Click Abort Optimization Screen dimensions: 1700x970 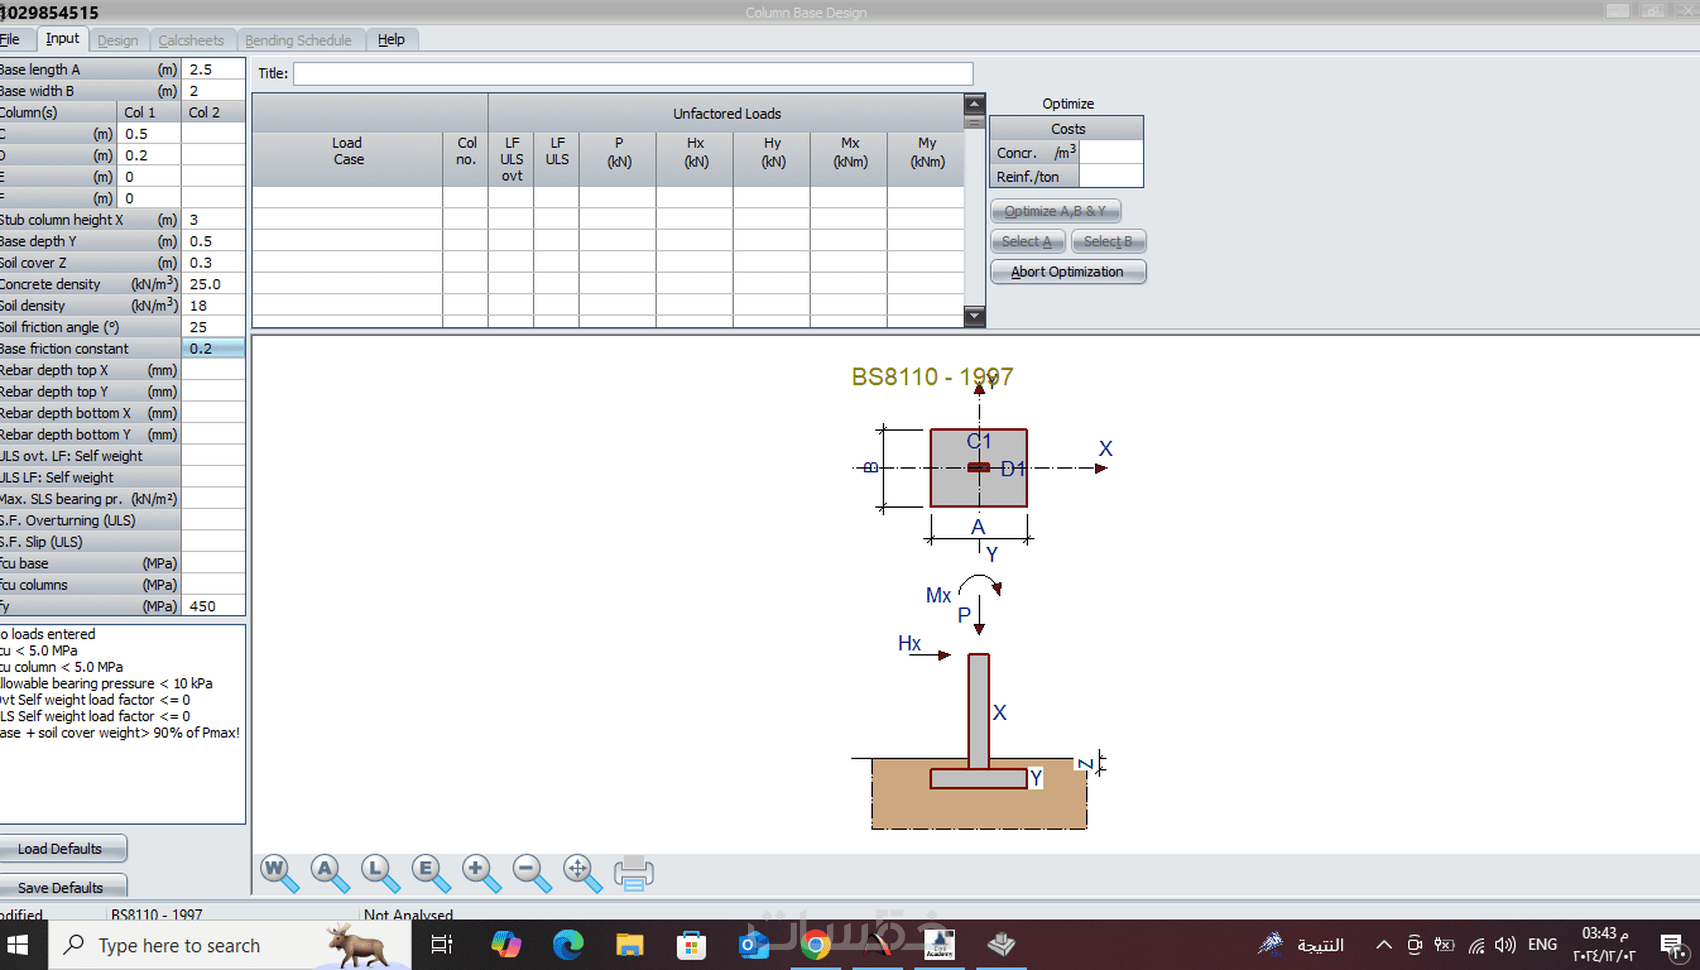[1067, 272]
